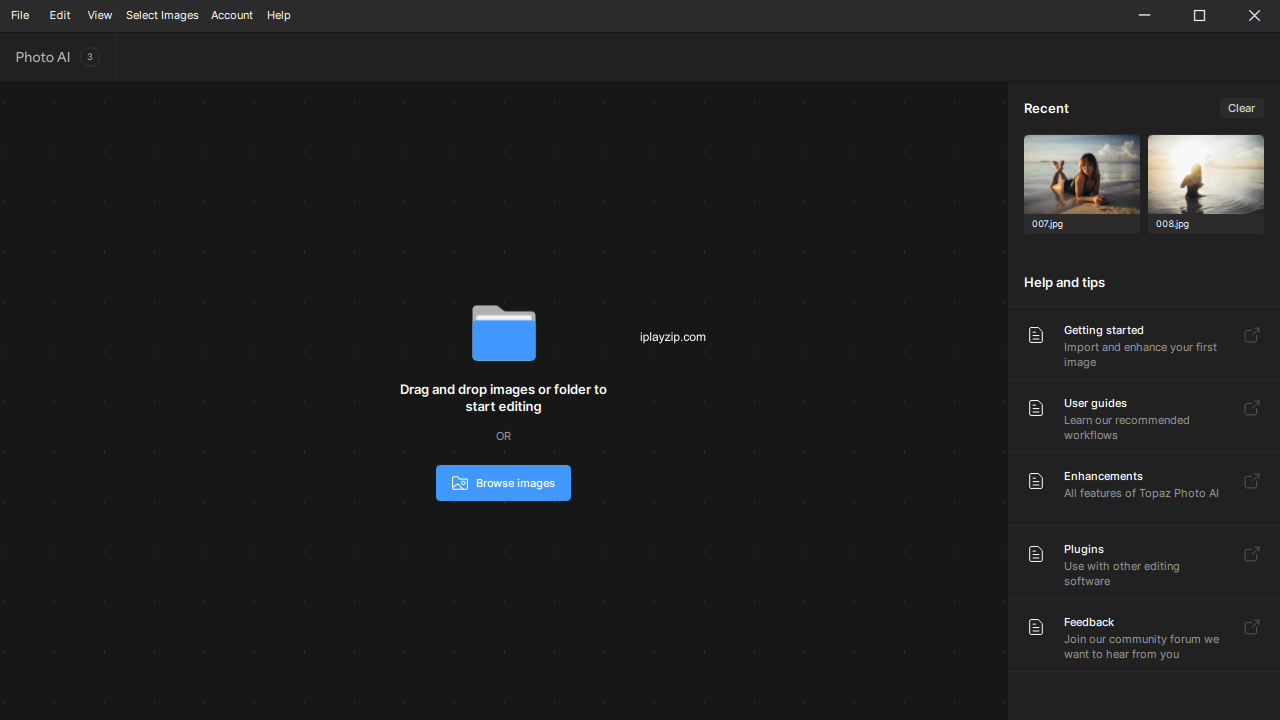Click external link icon beside Feedback
Viewport: 1280px width, 720px height.
(x=1251, y=627)
